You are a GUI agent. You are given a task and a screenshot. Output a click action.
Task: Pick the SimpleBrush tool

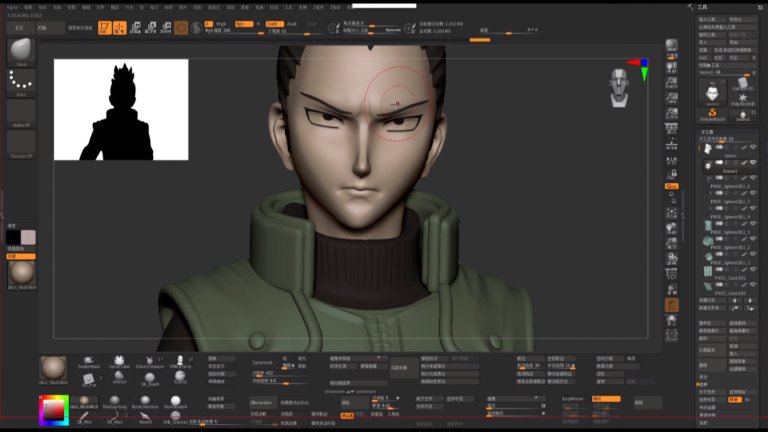(712, 115)
